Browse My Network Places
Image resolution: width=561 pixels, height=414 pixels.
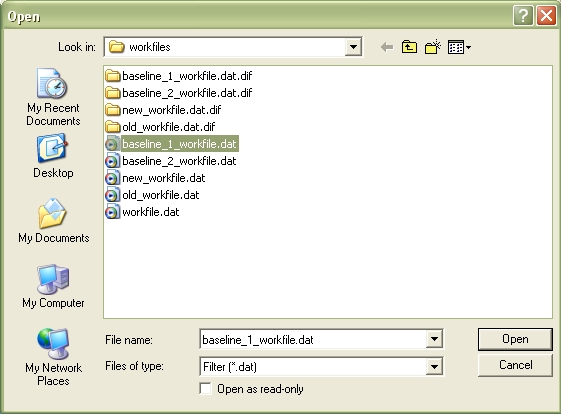[x=53, y=357]
